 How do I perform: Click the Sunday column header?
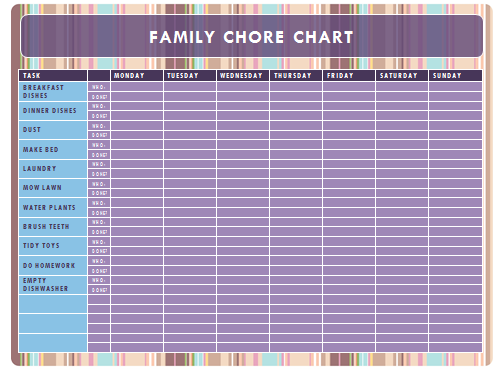pyautogui.click(x=455, y=76)
